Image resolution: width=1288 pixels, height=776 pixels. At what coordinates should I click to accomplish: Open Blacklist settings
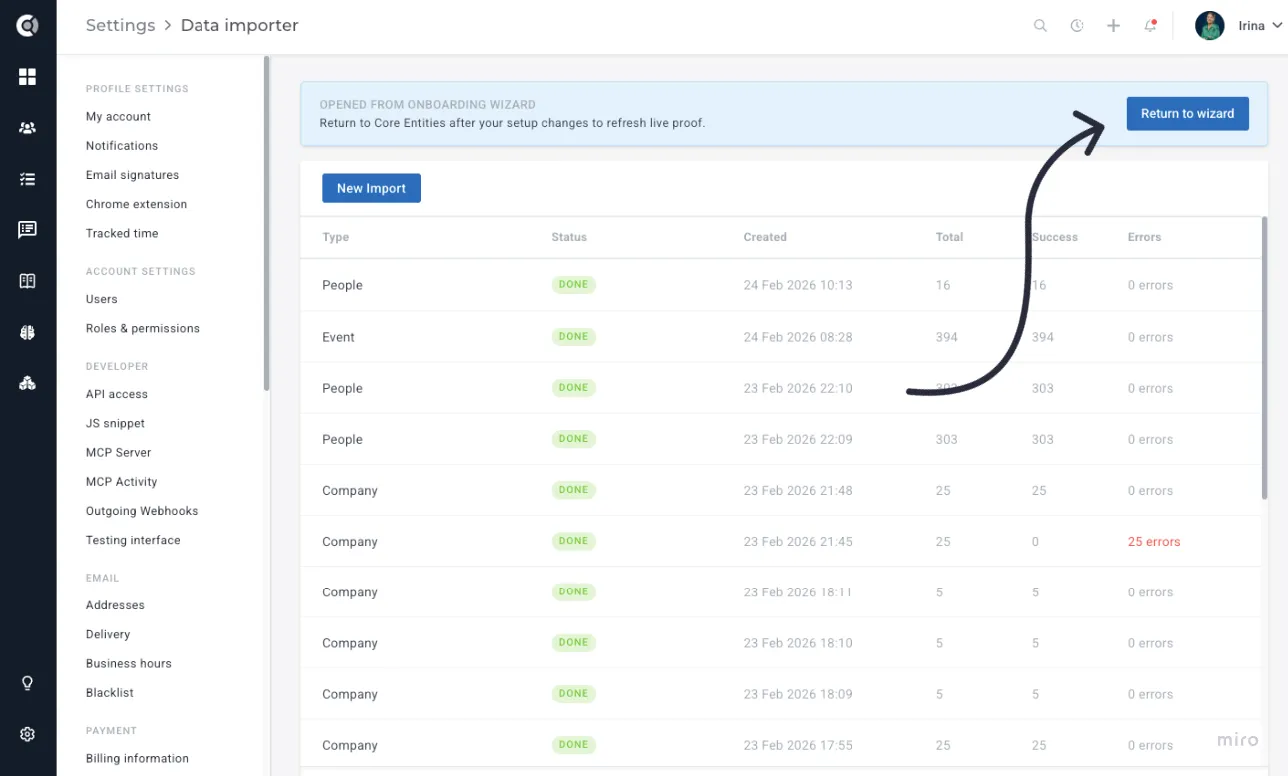click(x=109, y=692)
